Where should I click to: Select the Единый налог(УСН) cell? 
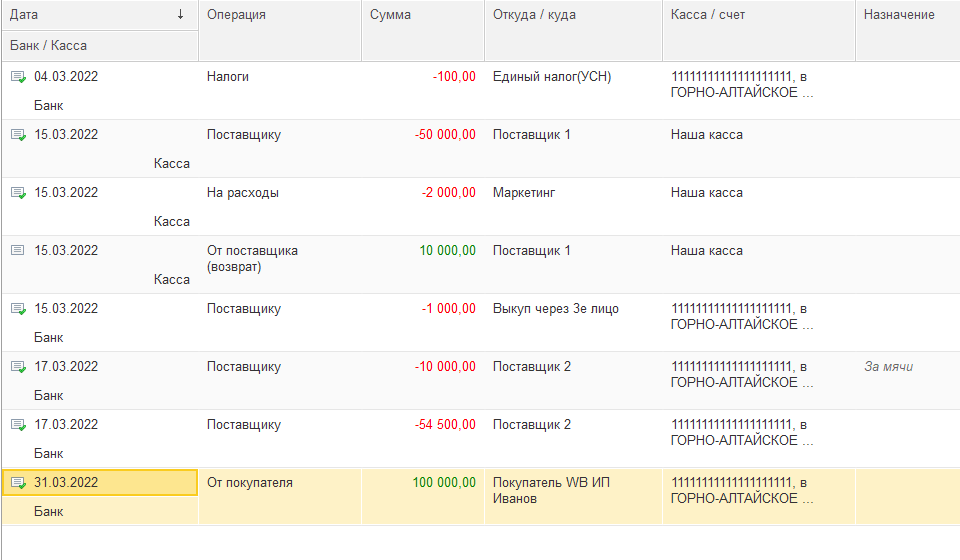pyautogui.click(x=552, y=77)
